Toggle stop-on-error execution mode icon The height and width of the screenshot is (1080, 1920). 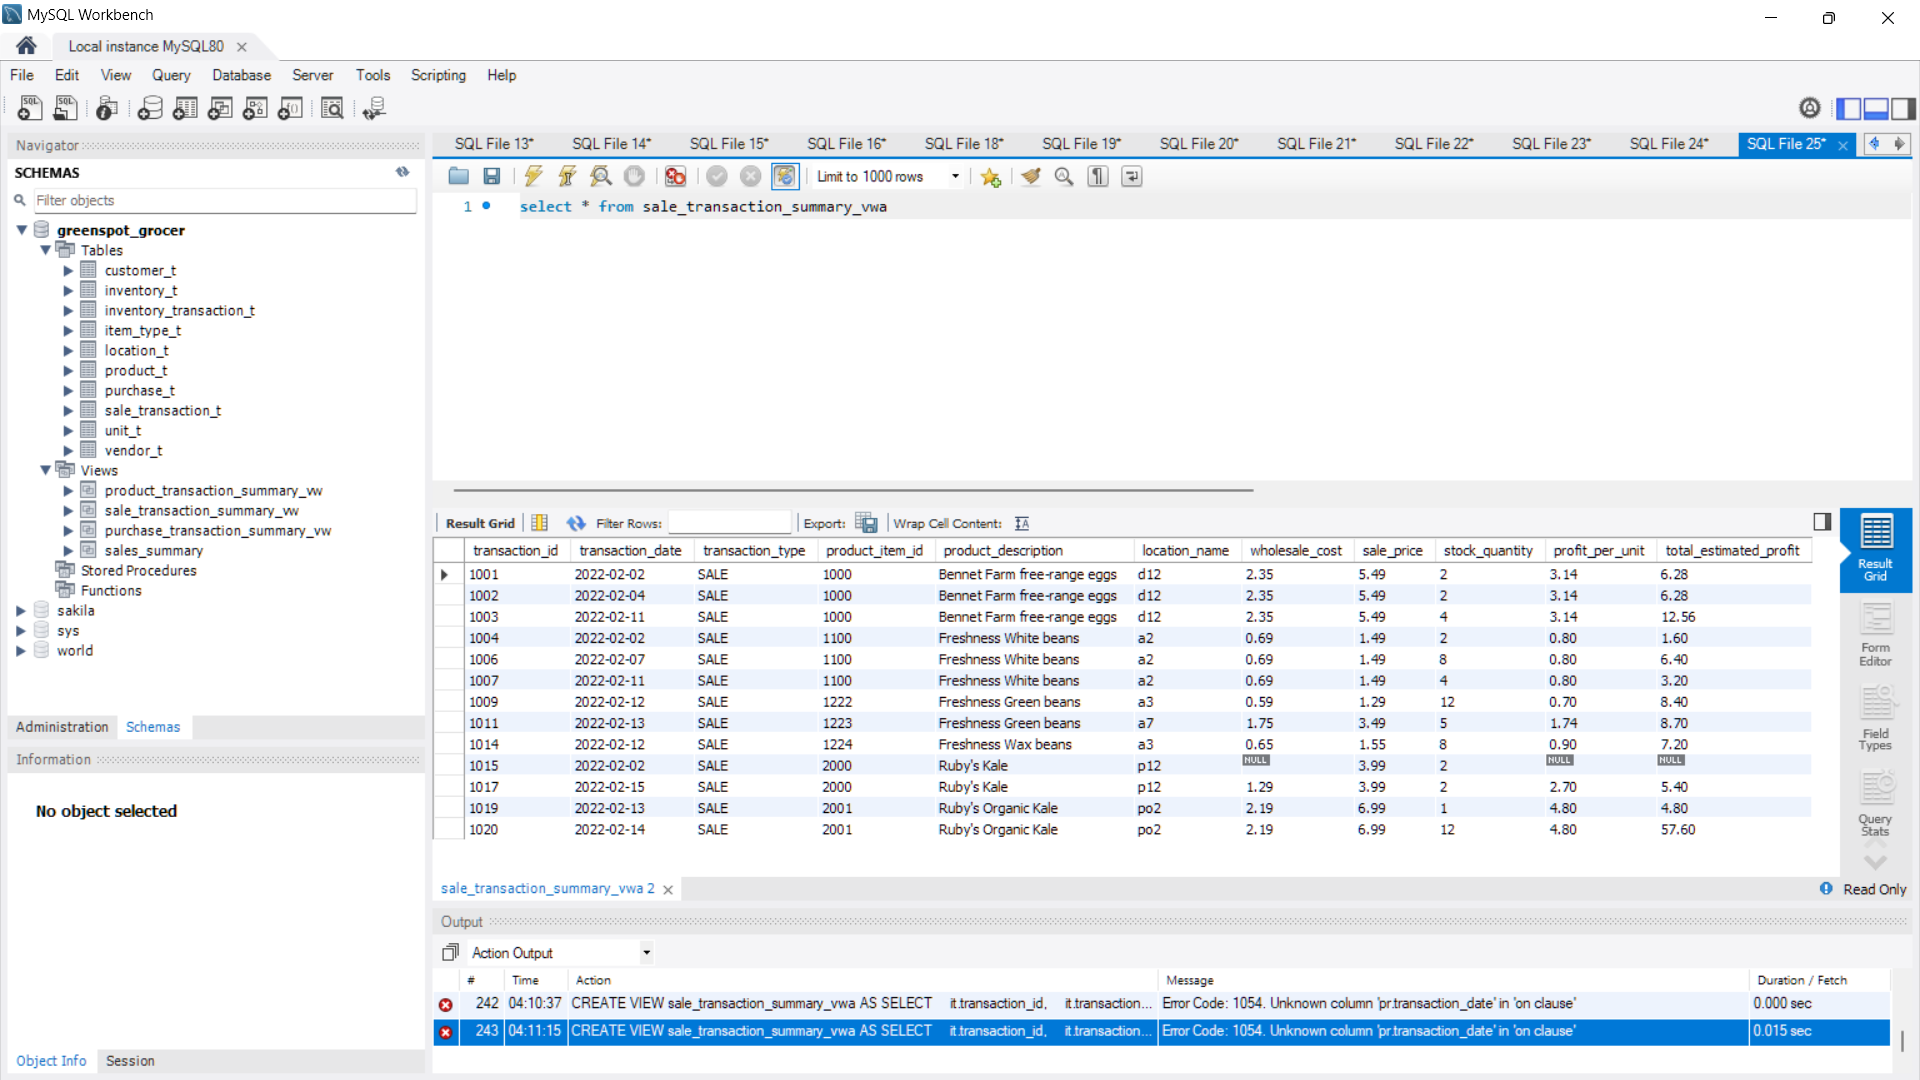pyautogui.click(x=676, y=176)
